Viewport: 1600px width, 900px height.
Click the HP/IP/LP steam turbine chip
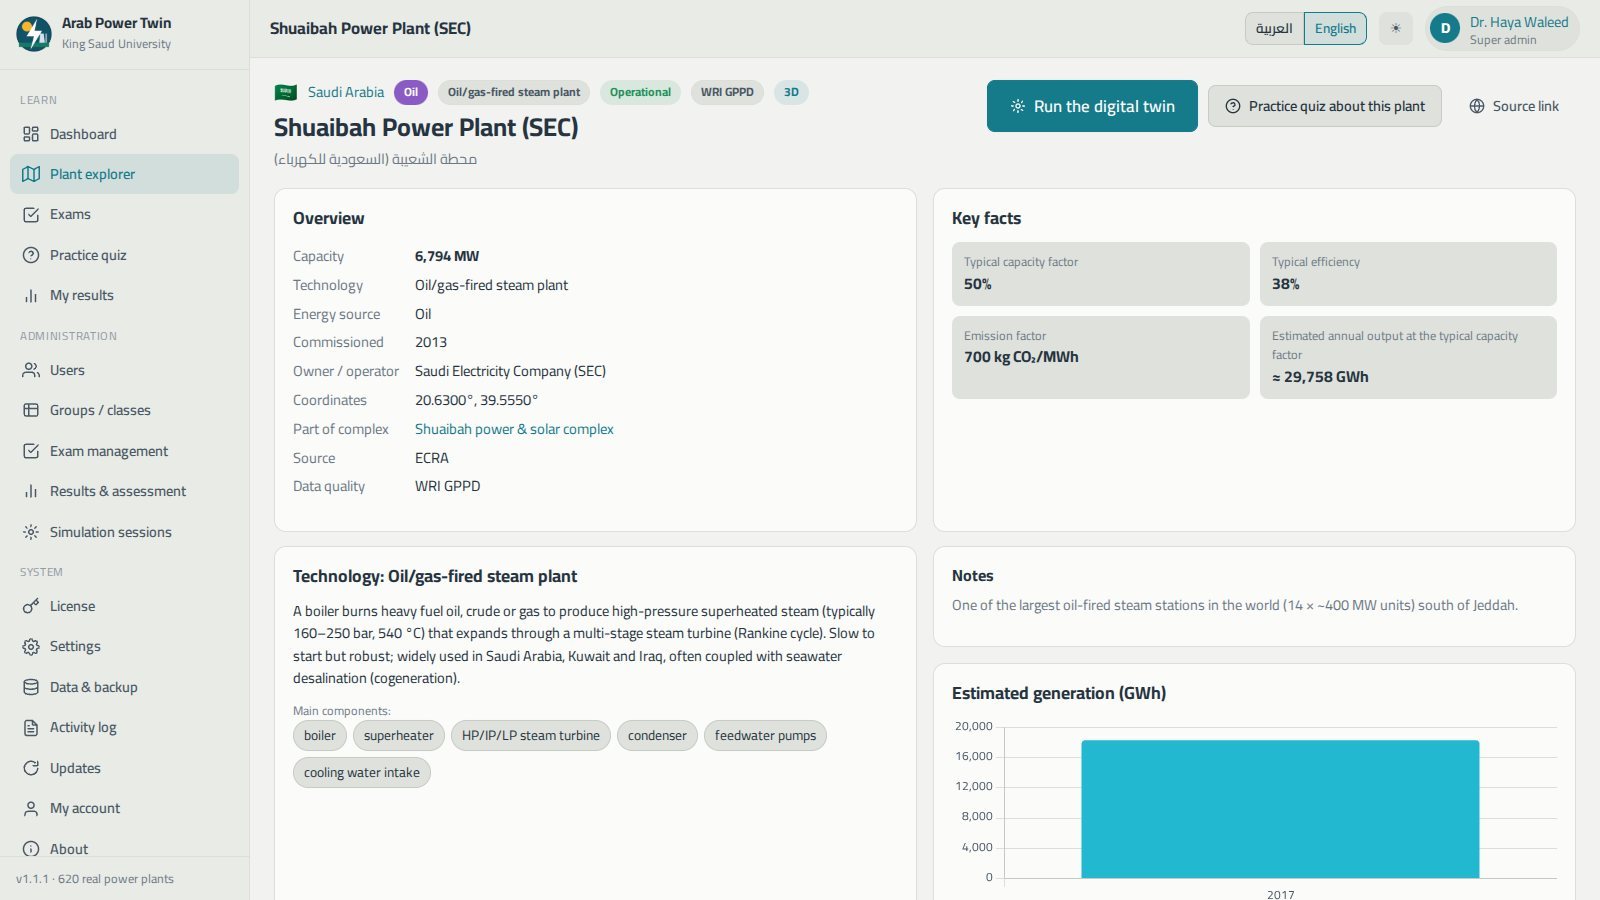pyautogui.click(x=531, y=736)
